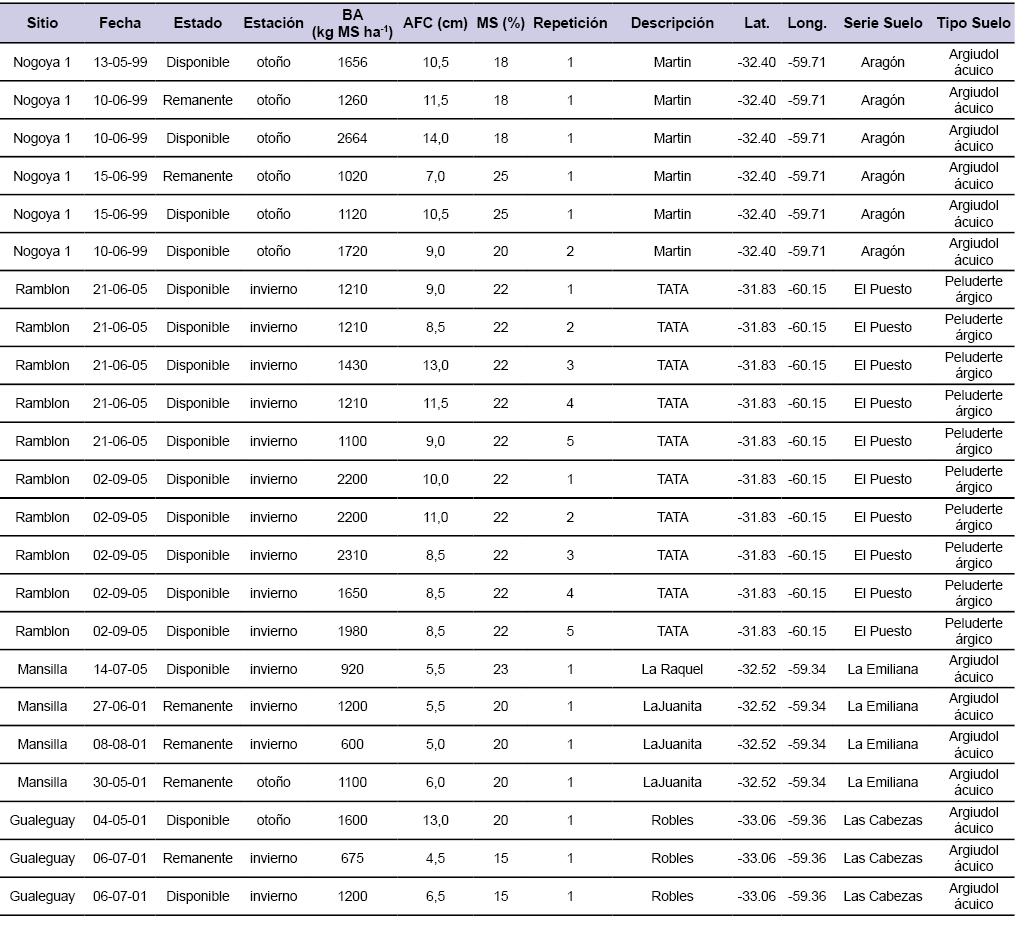Viewport: 1019px width, 926px height.
Task: Click the date cell 04-05-01
Action: point(120,820)
